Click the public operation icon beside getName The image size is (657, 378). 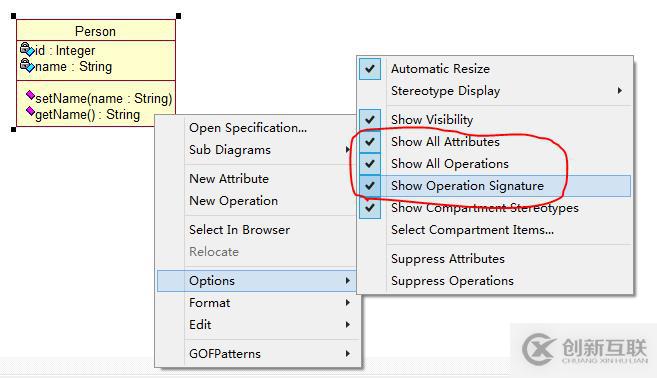(x=30, y=111)
